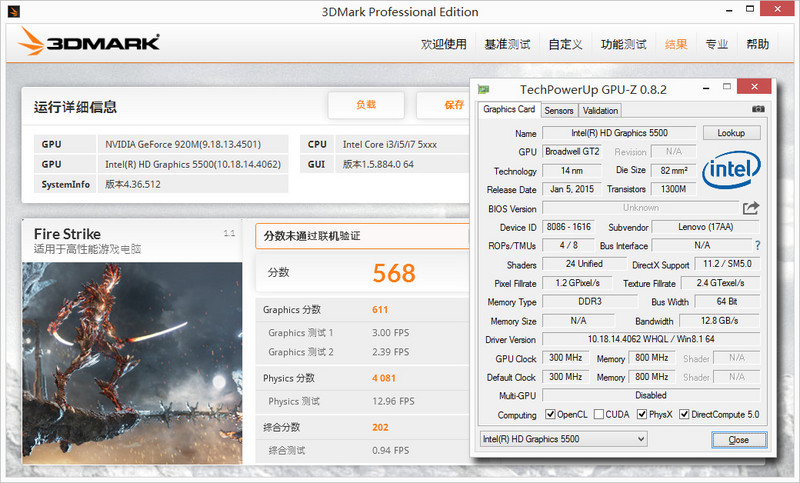Click the 3DMark title bar app icon
This screenshot has width=800, height=483.
click(x=14, y=11)
